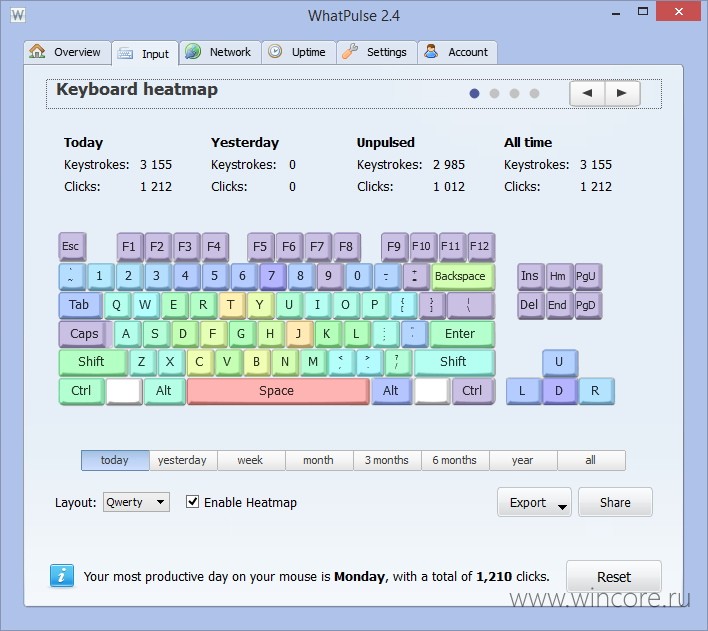Go to next page with right arrow

click(622, 93)
